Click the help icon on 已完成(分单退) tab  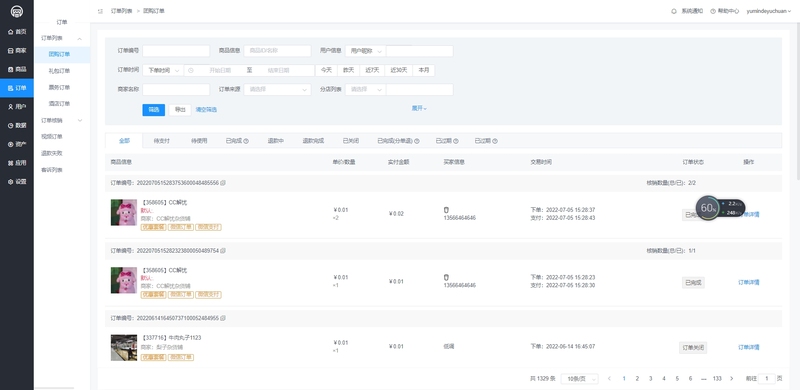tap(417, 141)
